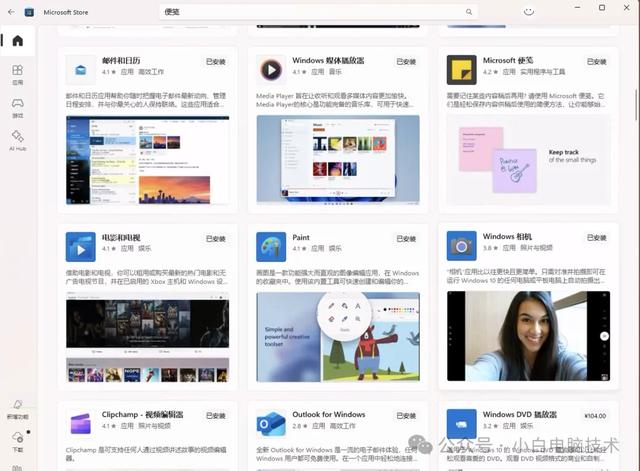Open the Clipchamp - 视频编辑器 title link
The image size is (640, 471).
tap(142, 414)
